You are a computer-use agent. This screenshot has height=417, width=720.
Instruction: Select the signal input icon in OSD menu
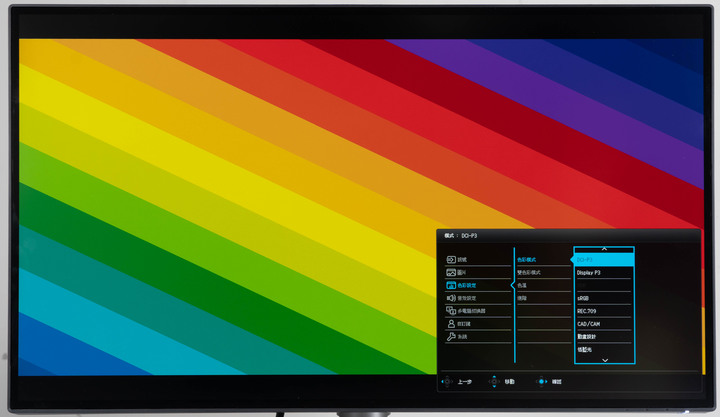451,259
